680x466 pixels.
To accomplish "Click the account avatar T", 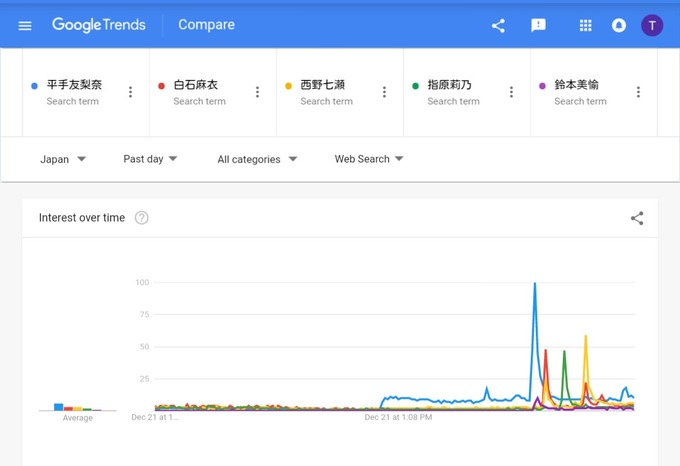I will pos(652,25).
